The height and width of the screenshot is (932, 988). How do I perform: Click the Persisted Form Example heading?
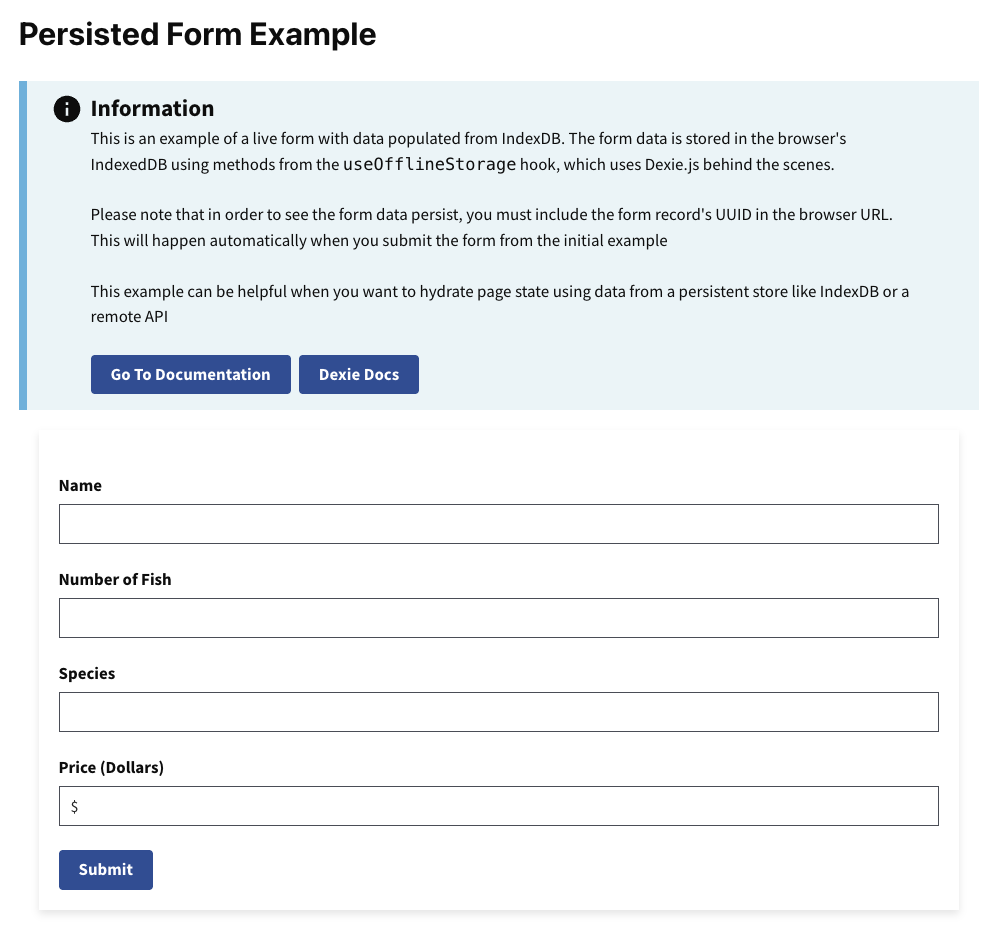tap(197, 34)
